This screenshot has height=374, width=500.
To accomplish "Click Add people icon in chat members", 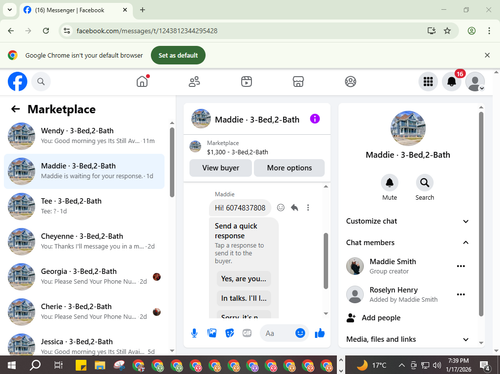I will pyautogui.click(x=351, y=318).
